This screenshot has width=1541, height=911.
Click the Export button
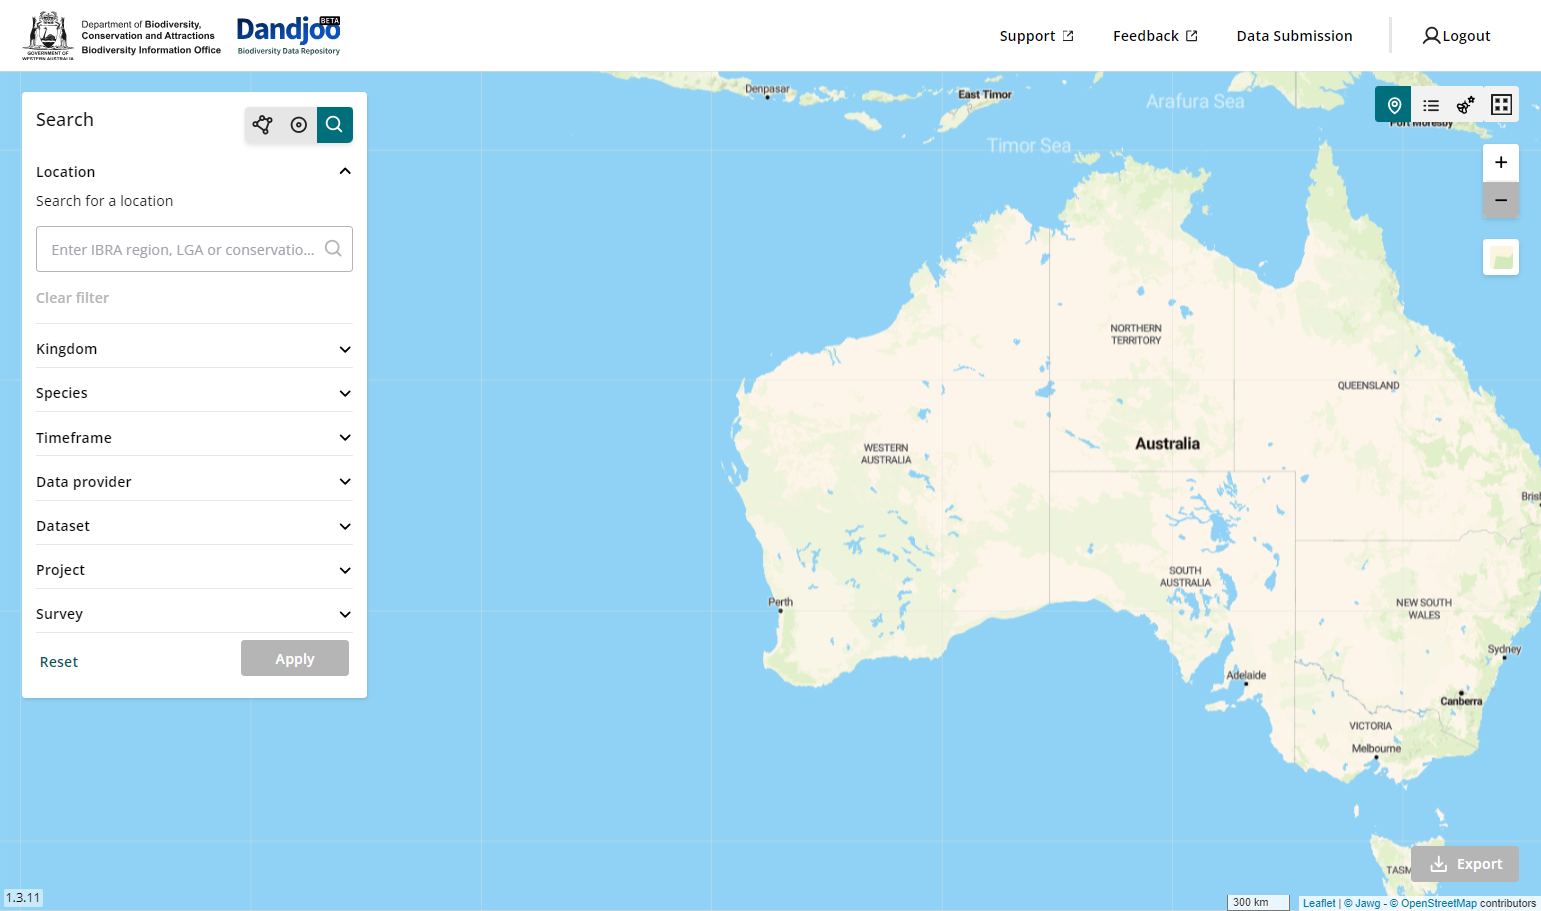[1465, 864]
